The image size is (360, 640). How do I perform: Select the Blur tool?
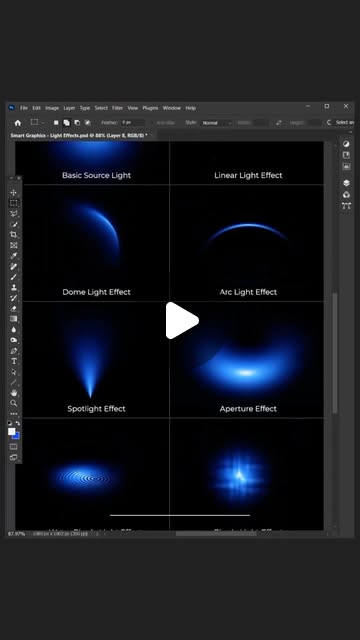[14, 330]
